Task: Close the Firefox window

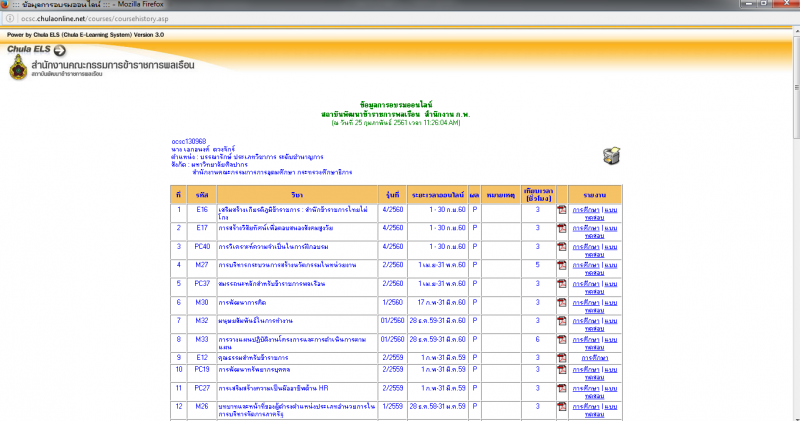Action: [x=786, y=4]
